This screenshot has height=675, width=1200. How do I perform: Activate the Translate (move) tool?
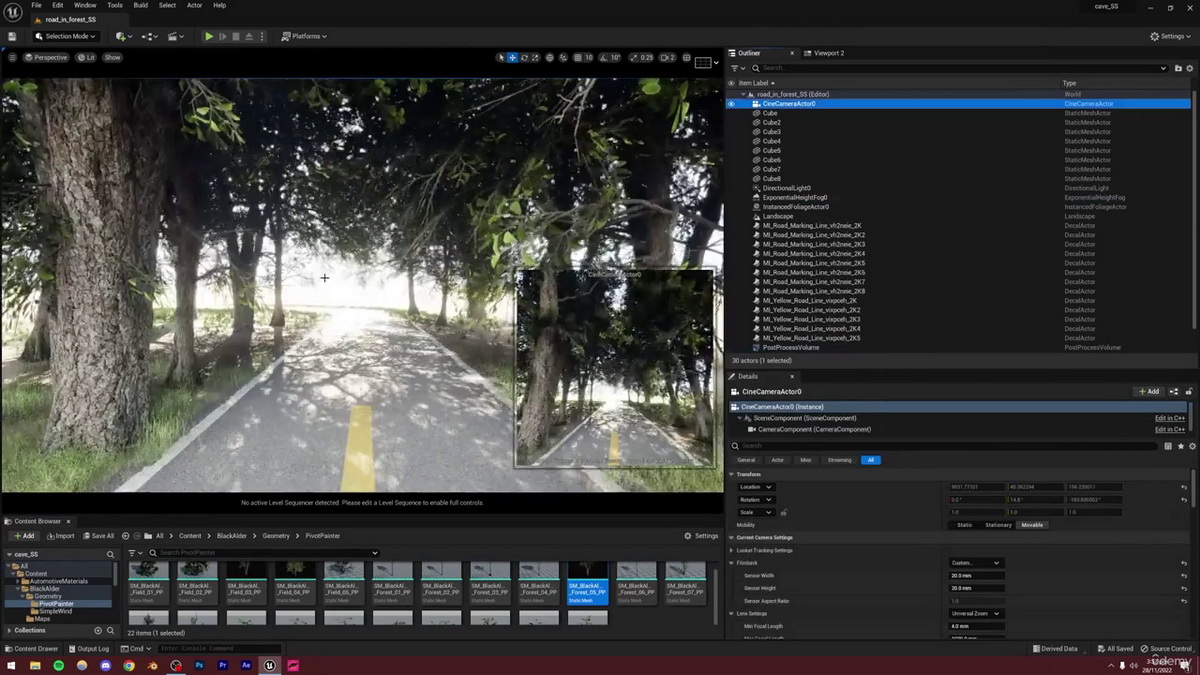pyautogui.click(x=513, y=57)
